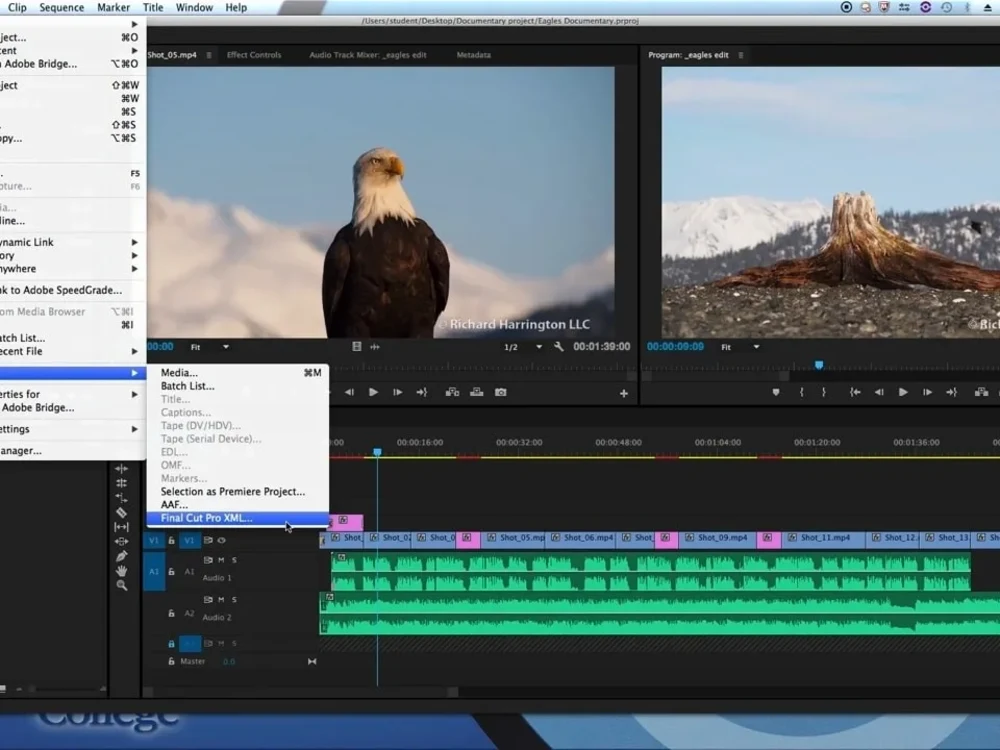This screenshot has width=1000, height=750.
Task: Play the Source monitor clip
Action: [373, 392]
